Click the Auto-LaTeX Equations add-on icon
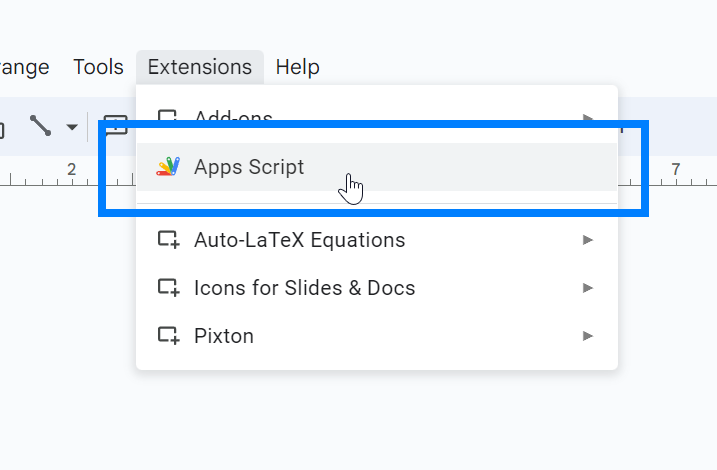This screenshot has width=717, height=470. [168, 240]
